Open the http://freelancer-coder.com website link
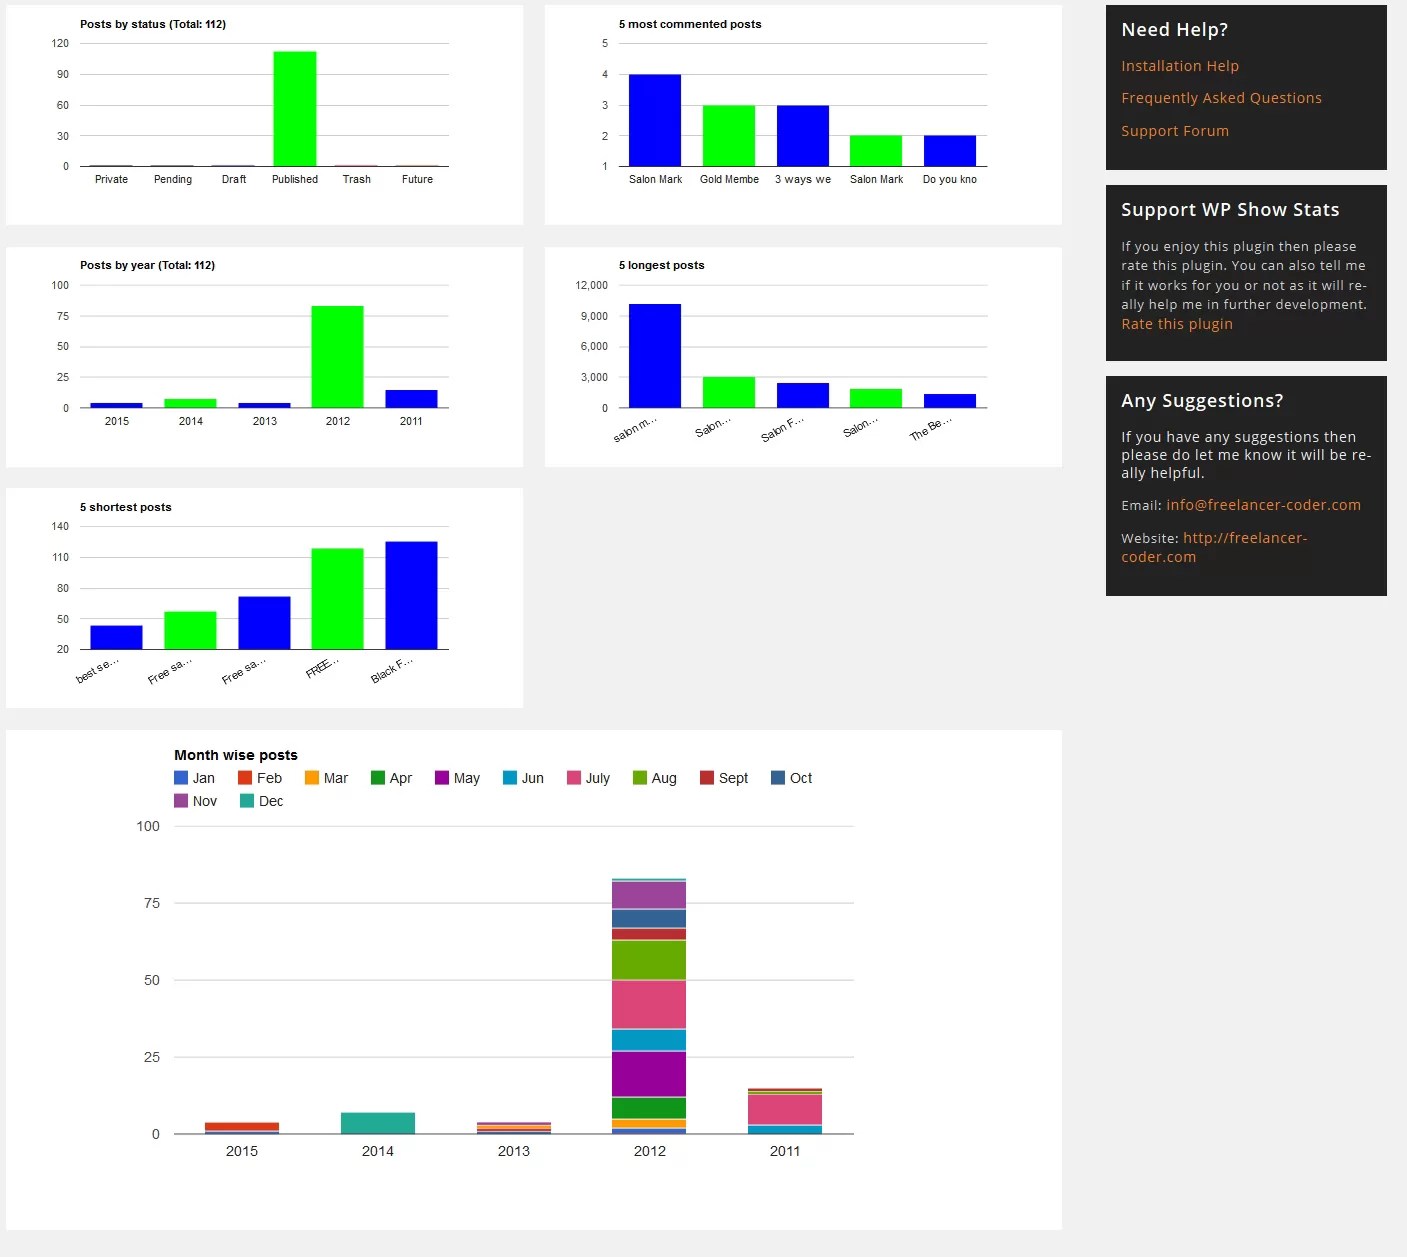The height and width of the screenshot is (1257, 1407). tap(1244, 537)
